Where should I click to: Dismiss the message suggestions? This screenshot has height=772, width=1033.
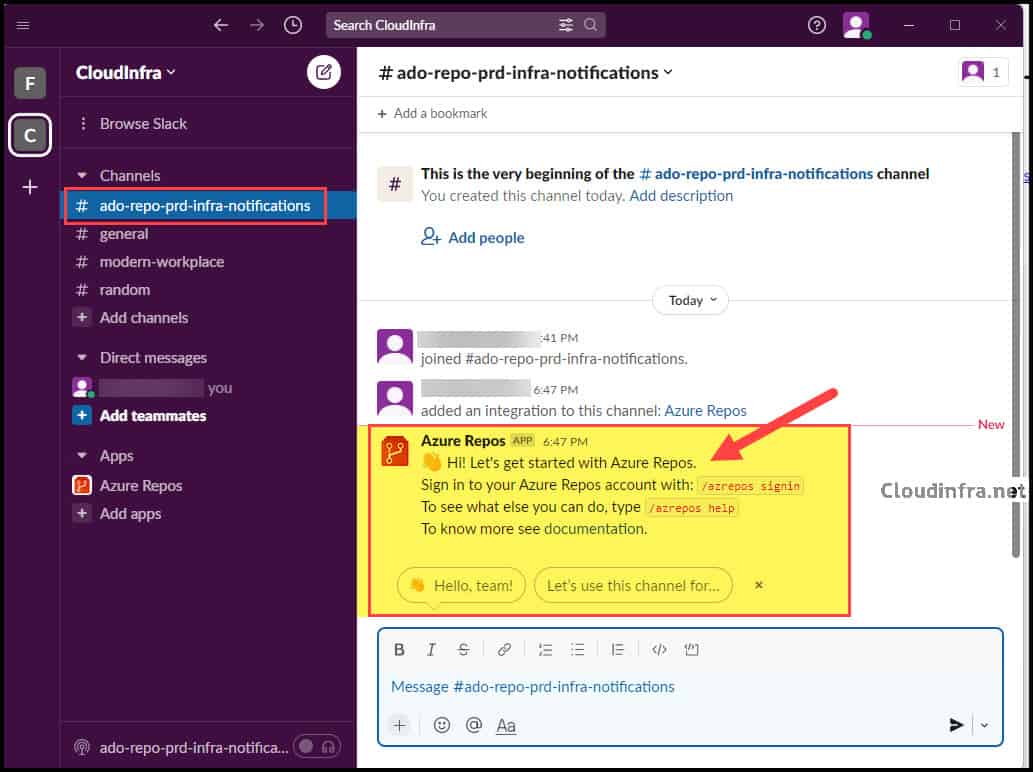coord(758,585)
